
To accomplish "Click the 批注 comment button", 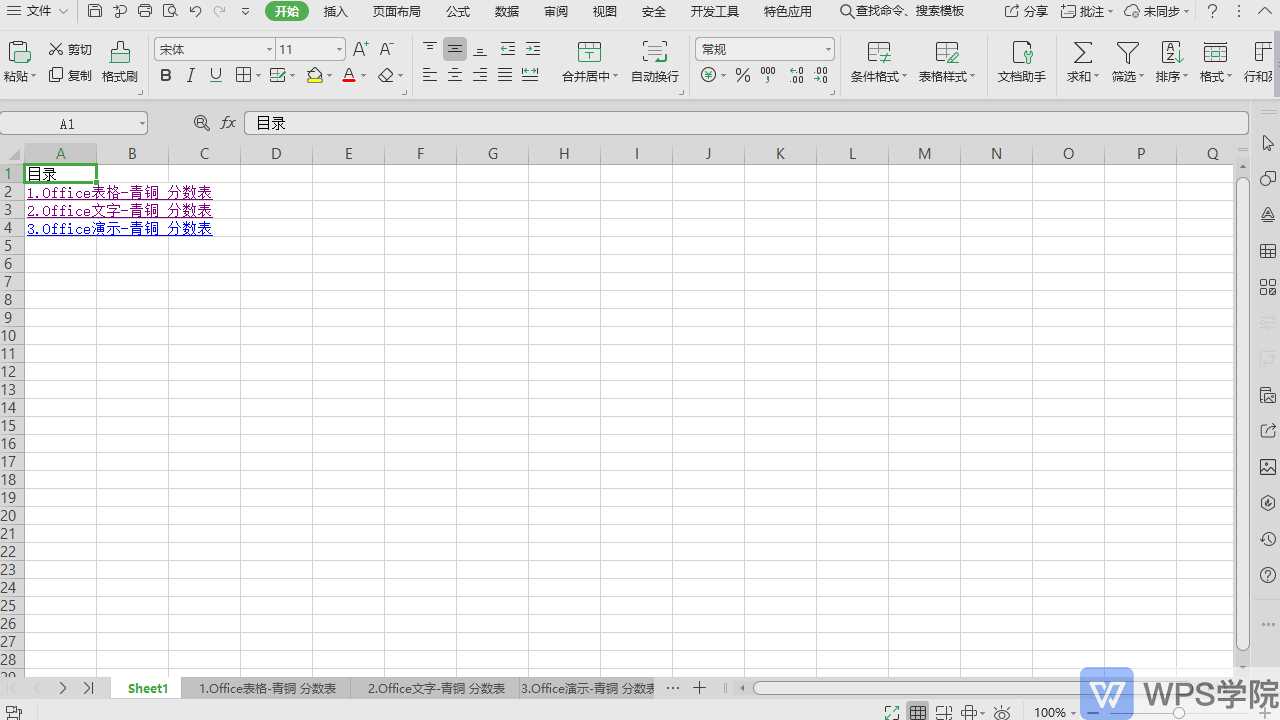I will (1086, 11).
